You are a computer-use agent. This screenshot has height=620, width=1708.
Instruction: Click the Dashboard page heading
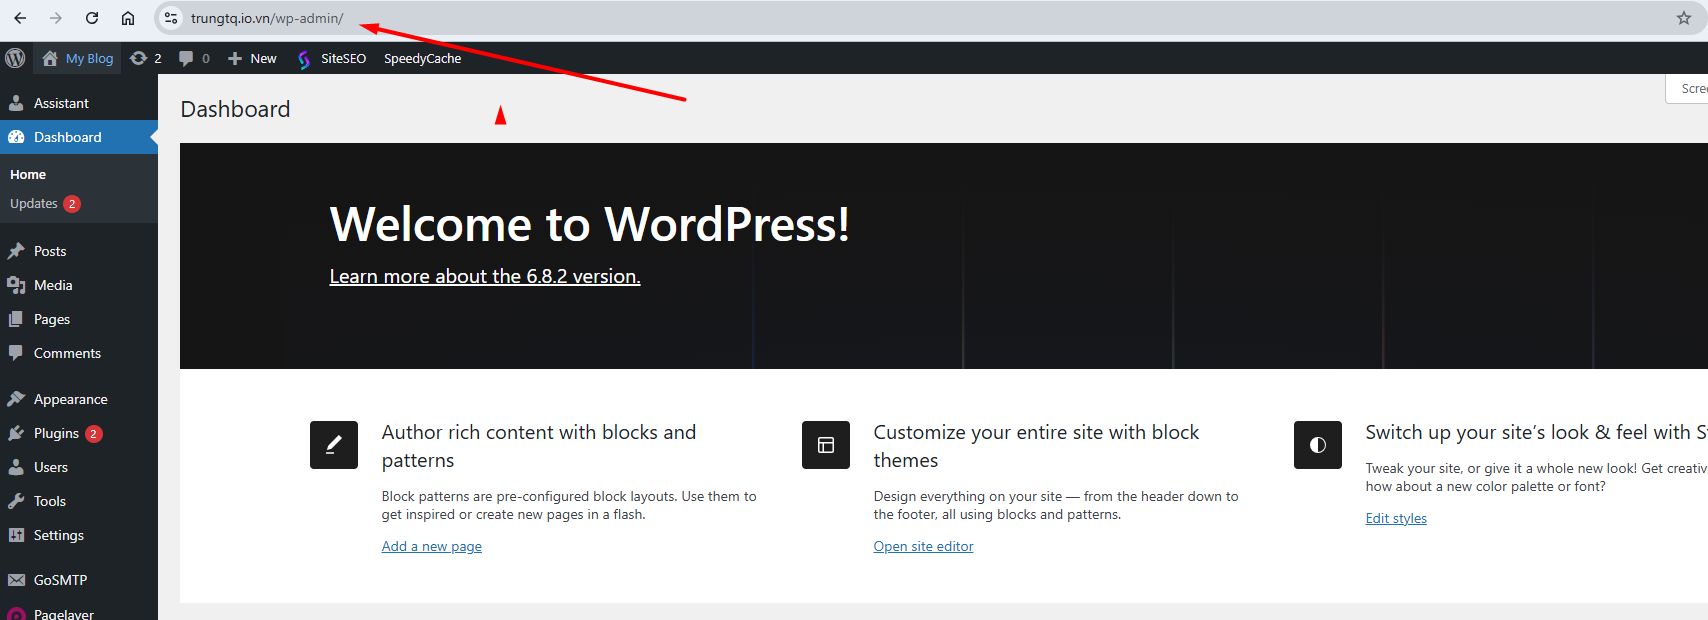click(x=235, y=109)
